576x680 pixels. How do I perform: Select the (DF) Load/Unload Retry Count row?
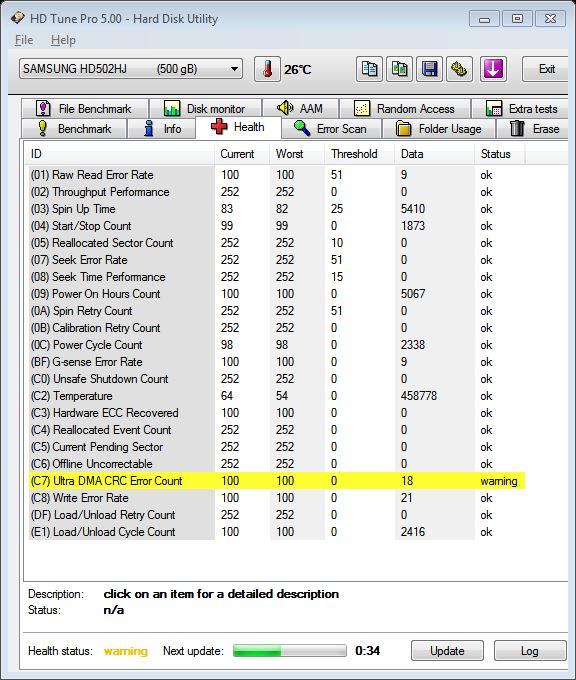point(277,515)
